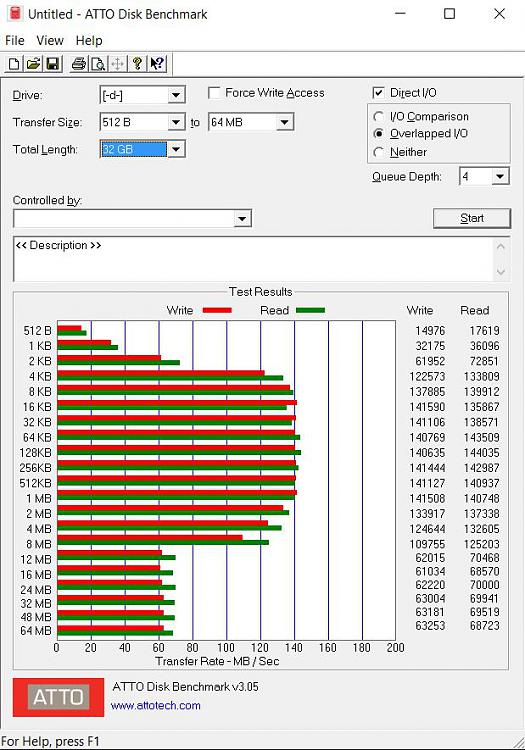
Task: Maximize the ATTO Disk Benchmark window
Action: coord(449,13)
